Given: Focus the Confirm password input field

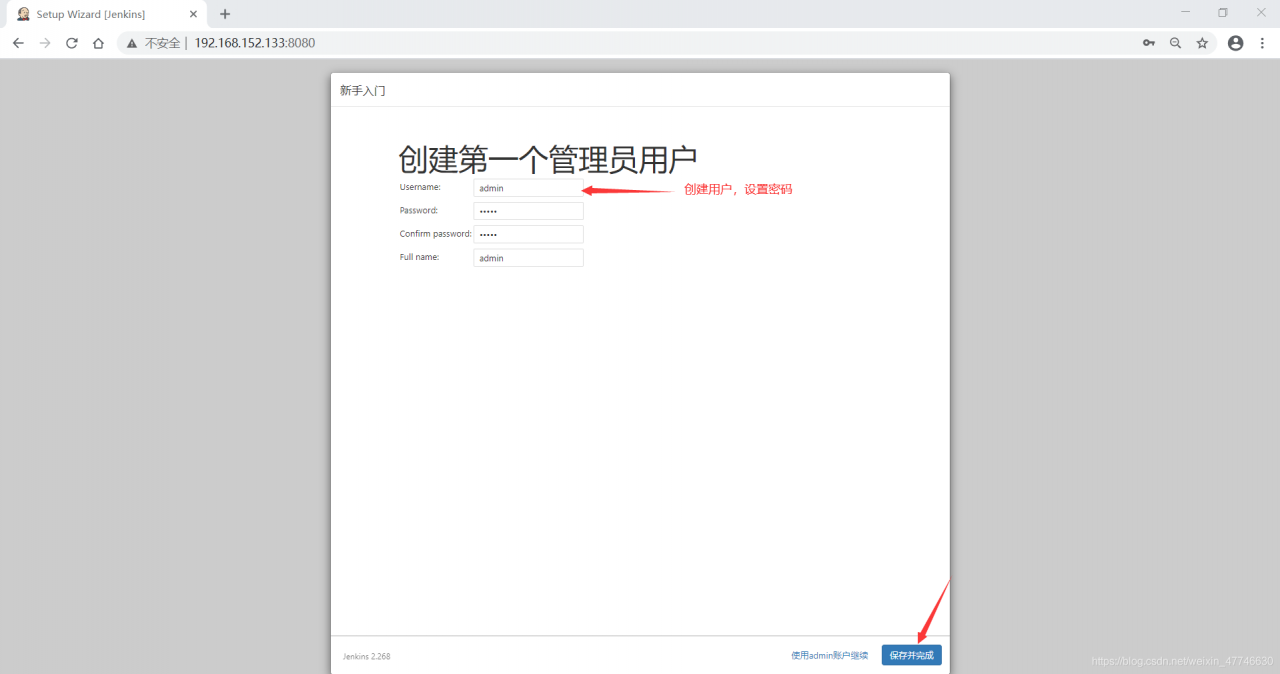Looking at the screenshot, I should click(x=528, y=234).
